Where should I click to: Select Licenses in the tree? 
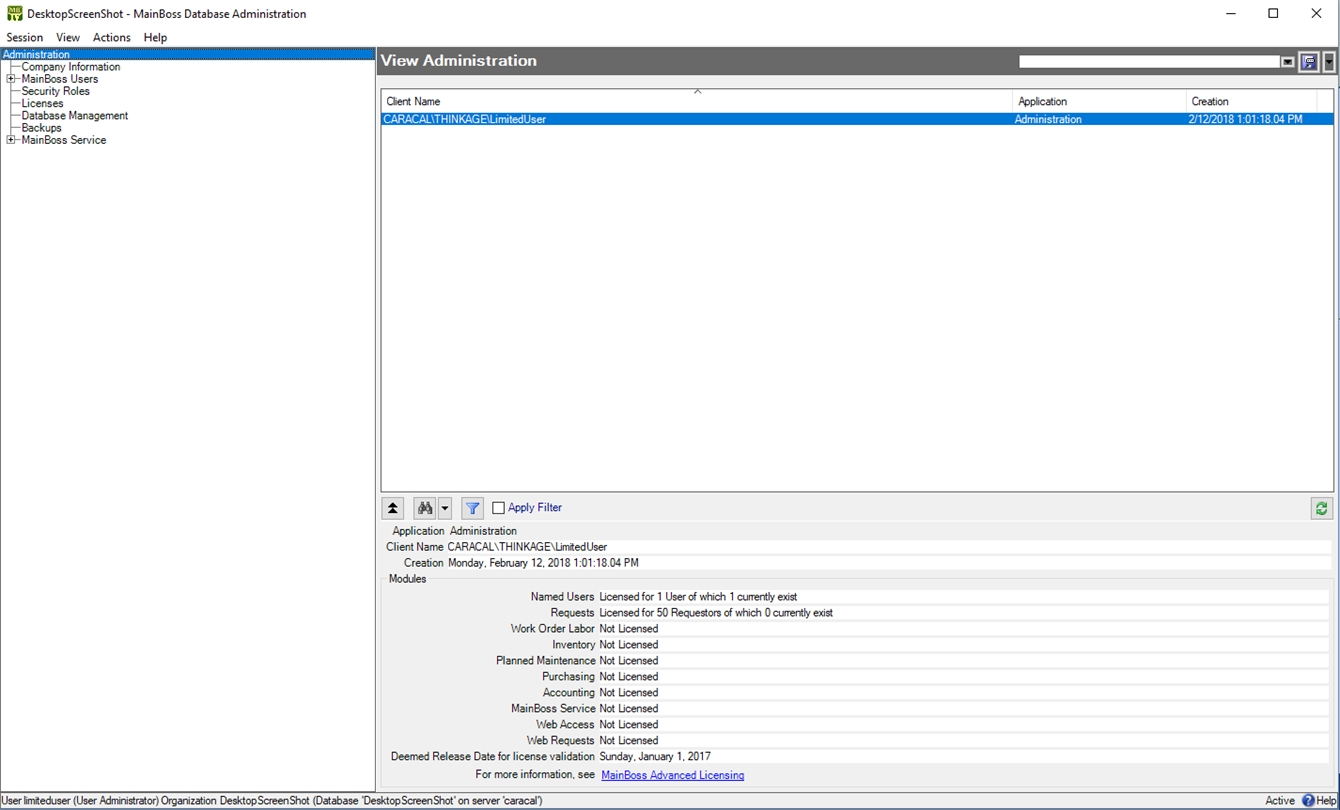click(42, 103)
